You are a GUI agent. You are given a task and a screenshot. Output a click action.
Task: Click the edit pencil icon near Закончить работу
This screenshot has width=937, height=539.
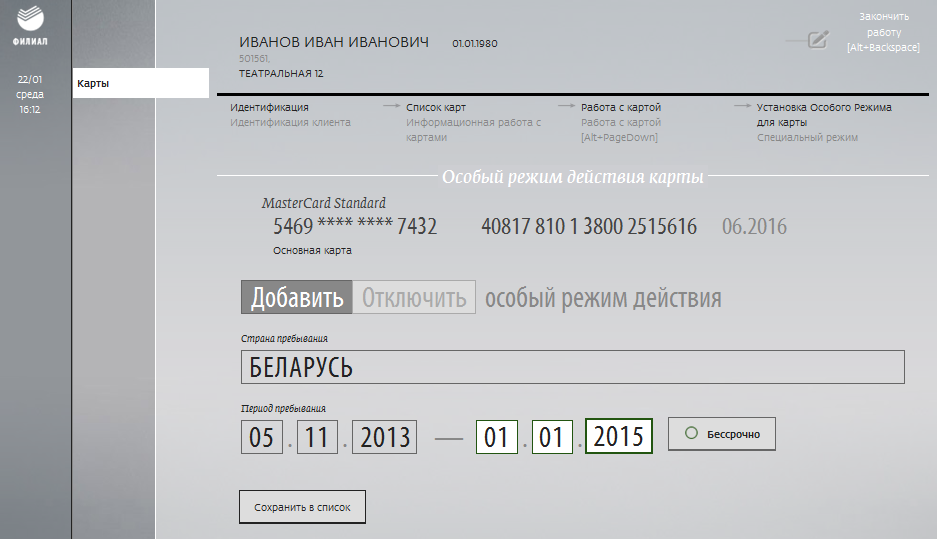coord(818,39)
